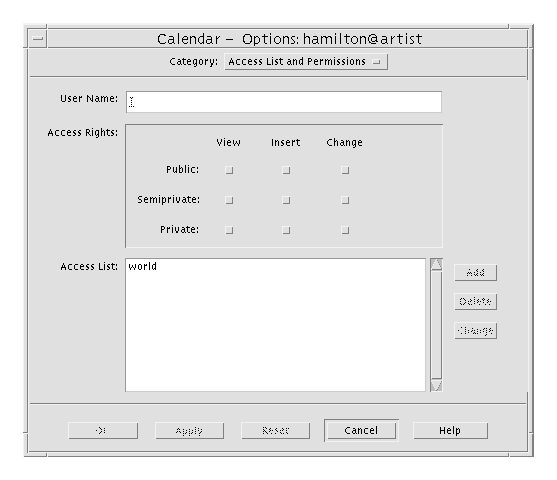The height and width of the screenshot is (480, 557).
Task: Focus the User Name text field
Action: tap(284, 102)
